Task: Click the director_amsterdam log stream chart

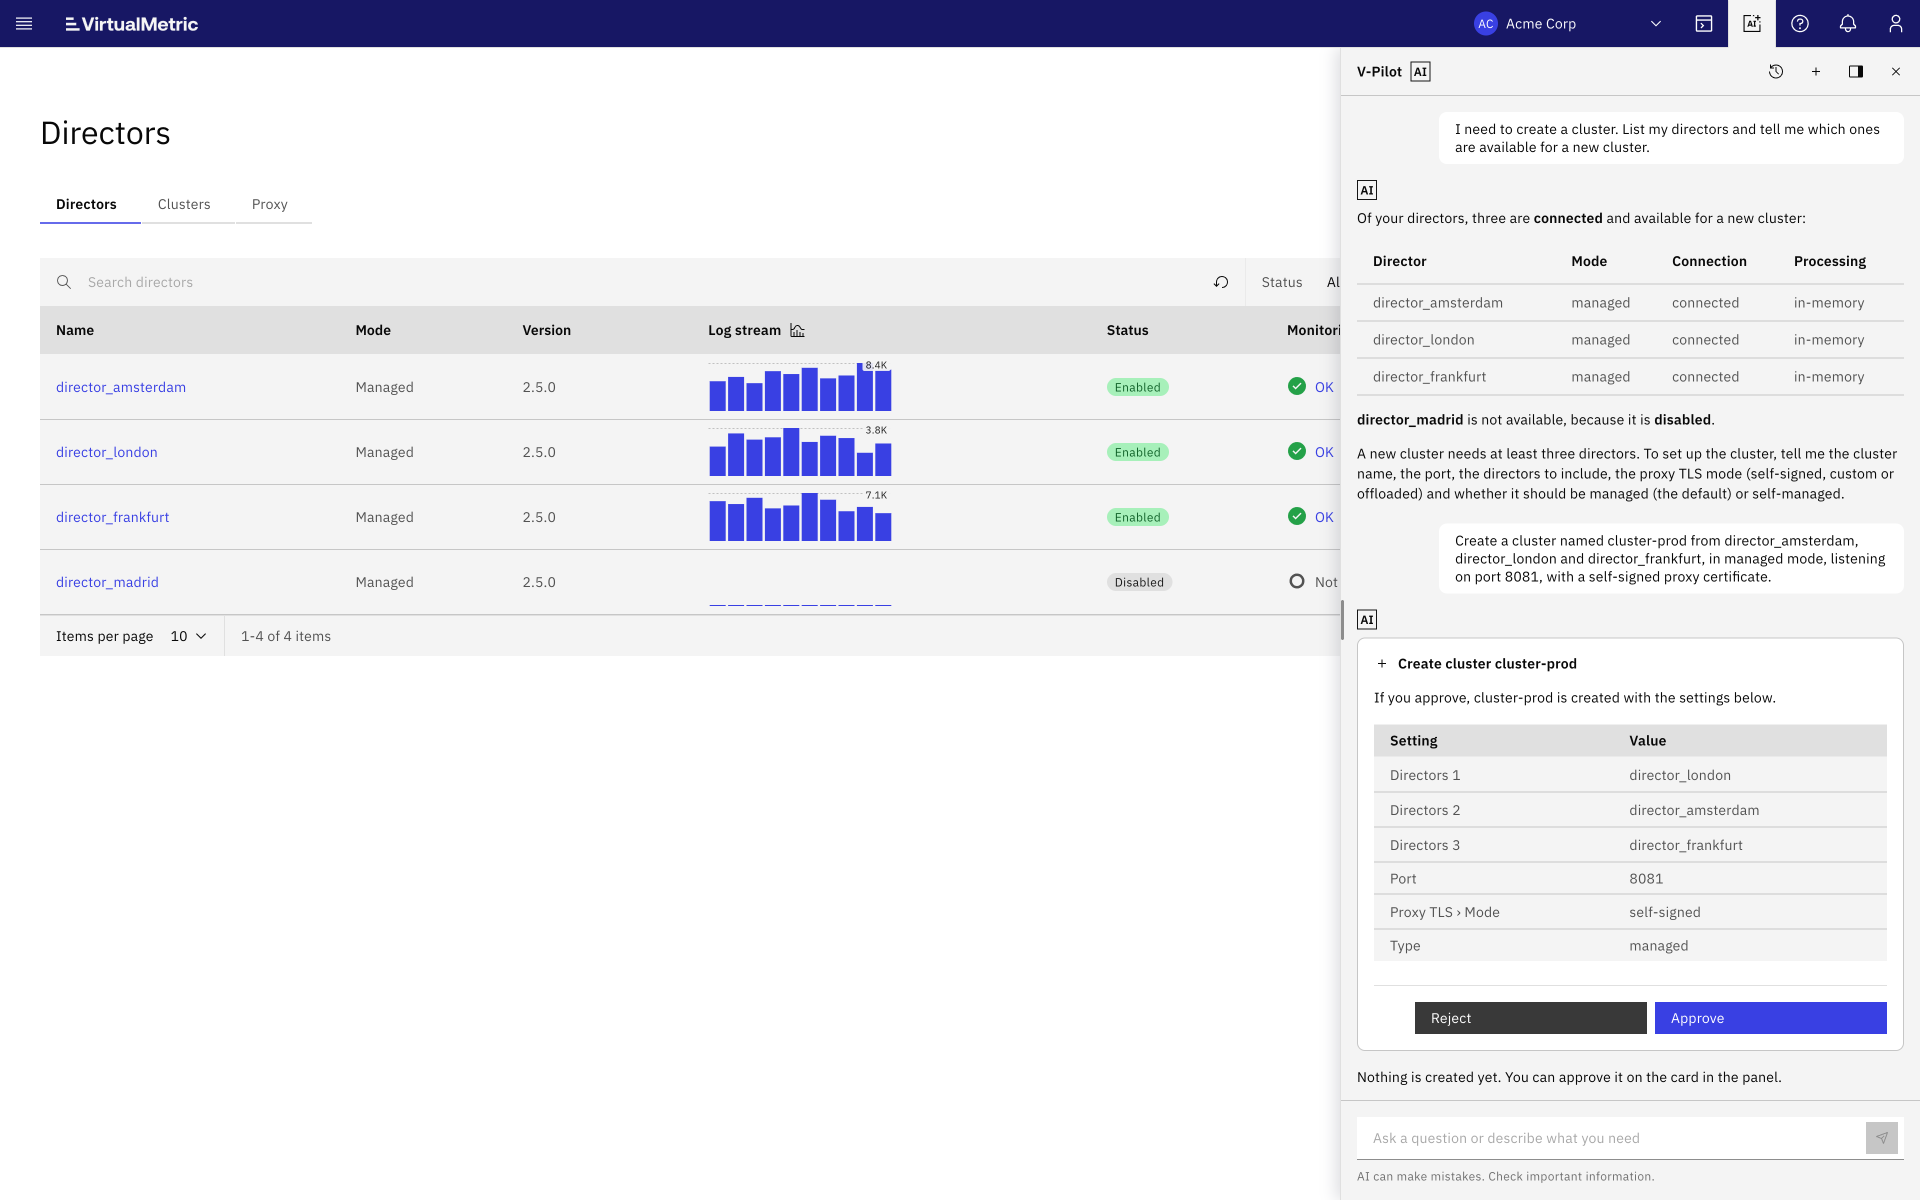Action: click(800, 386)
